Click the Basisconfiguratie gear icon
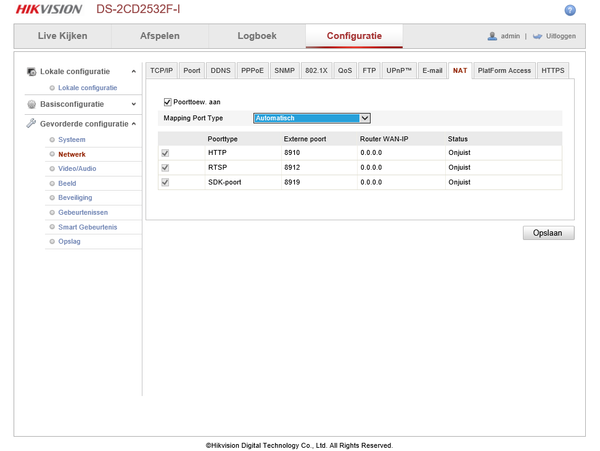Viewport: 600px width, 451px height. click(x=31, y=104)
